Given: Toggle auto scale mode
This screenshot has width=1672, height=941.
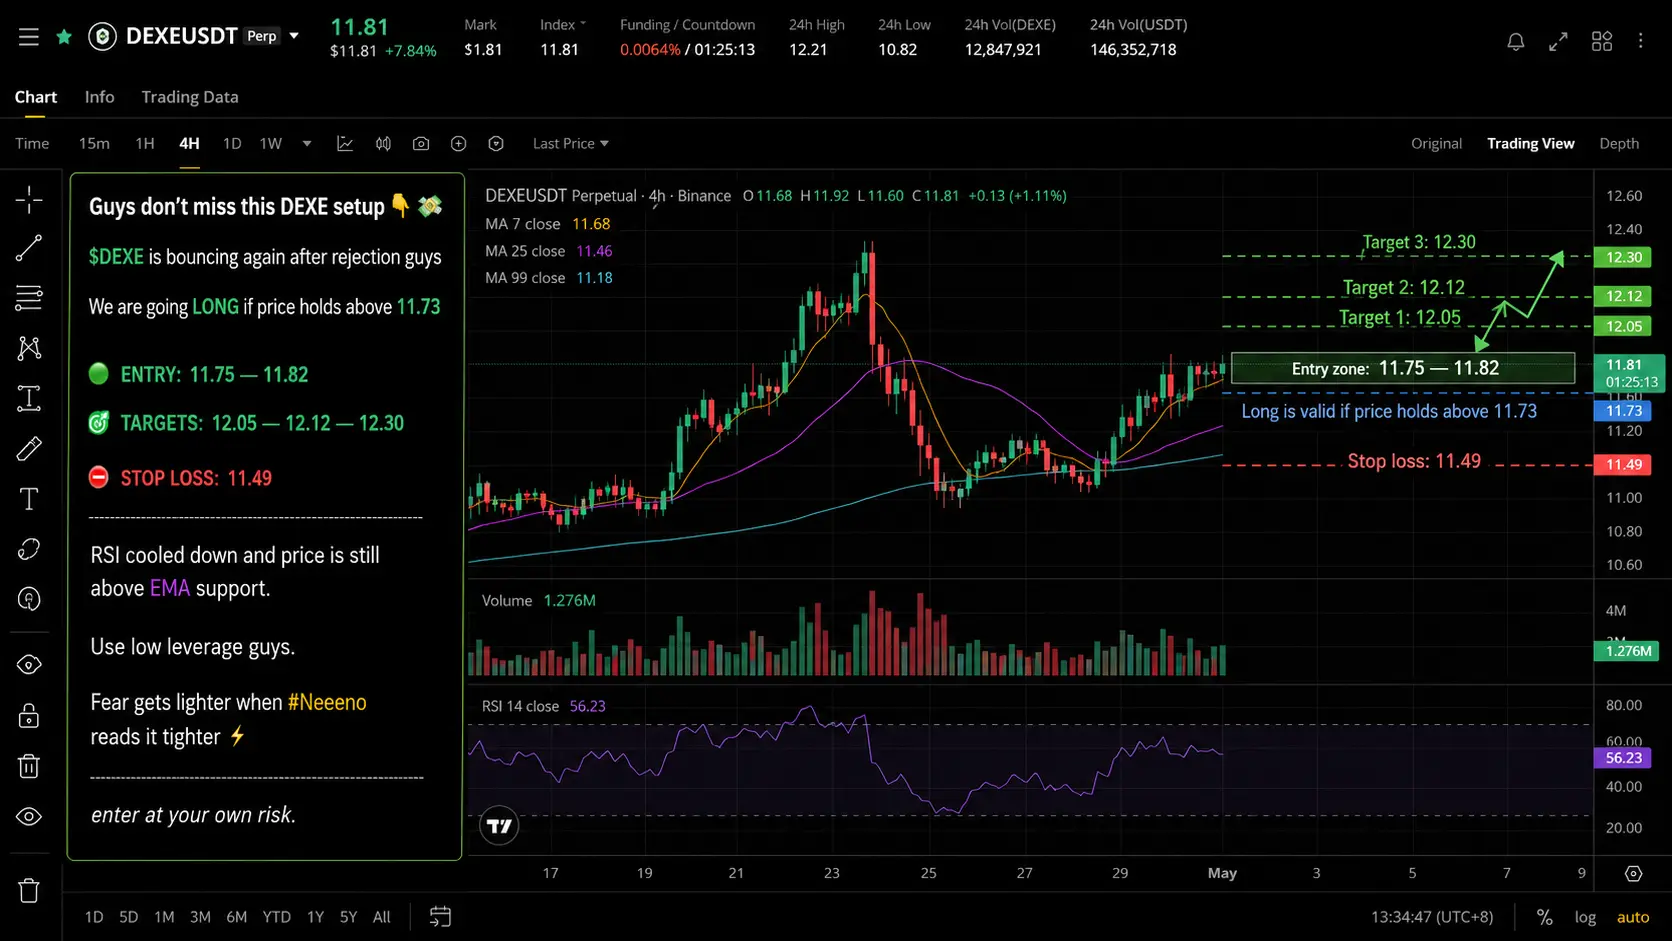Looking at the screenshot, I should pos(1633,917).
